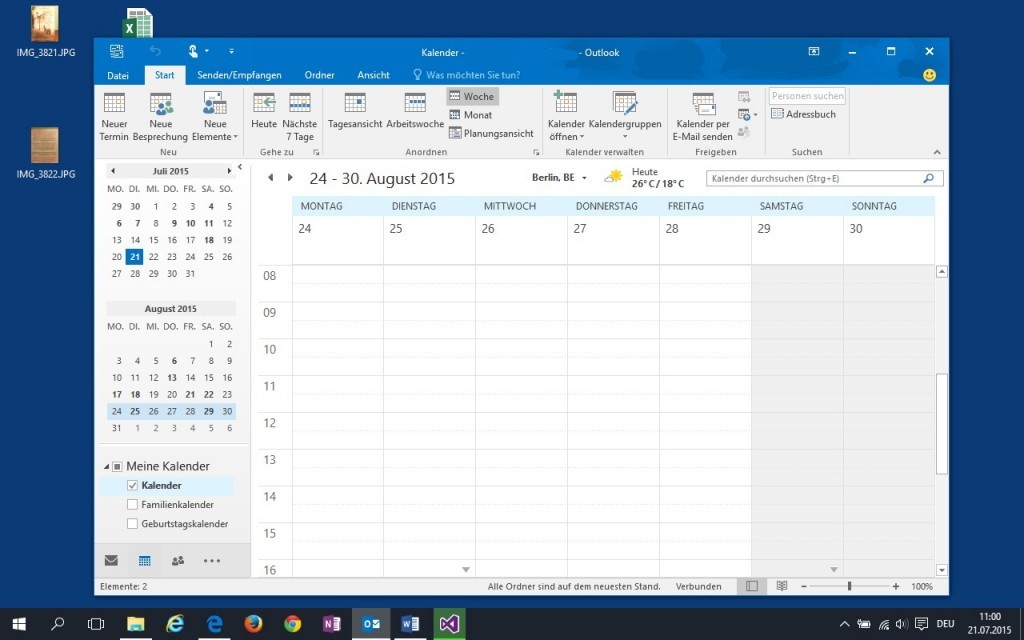The width and height of the screenshot is (1024, 640).
Task: Enable the Familienkalender checkbox
Action: pos(132,505)
